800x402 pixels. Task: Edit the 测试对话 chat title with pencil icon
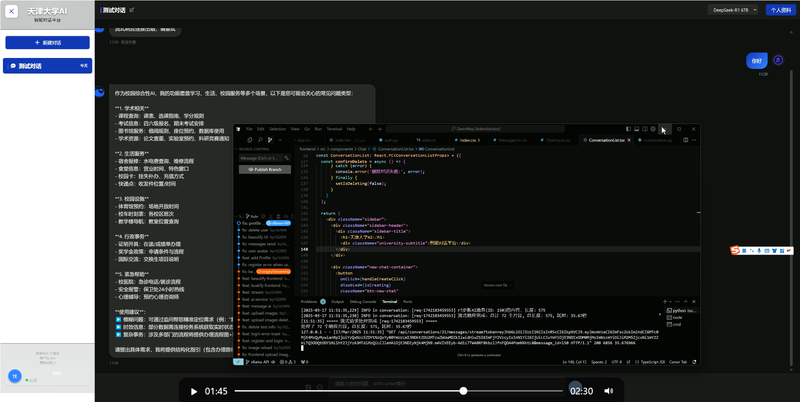[x=132, y=10]
